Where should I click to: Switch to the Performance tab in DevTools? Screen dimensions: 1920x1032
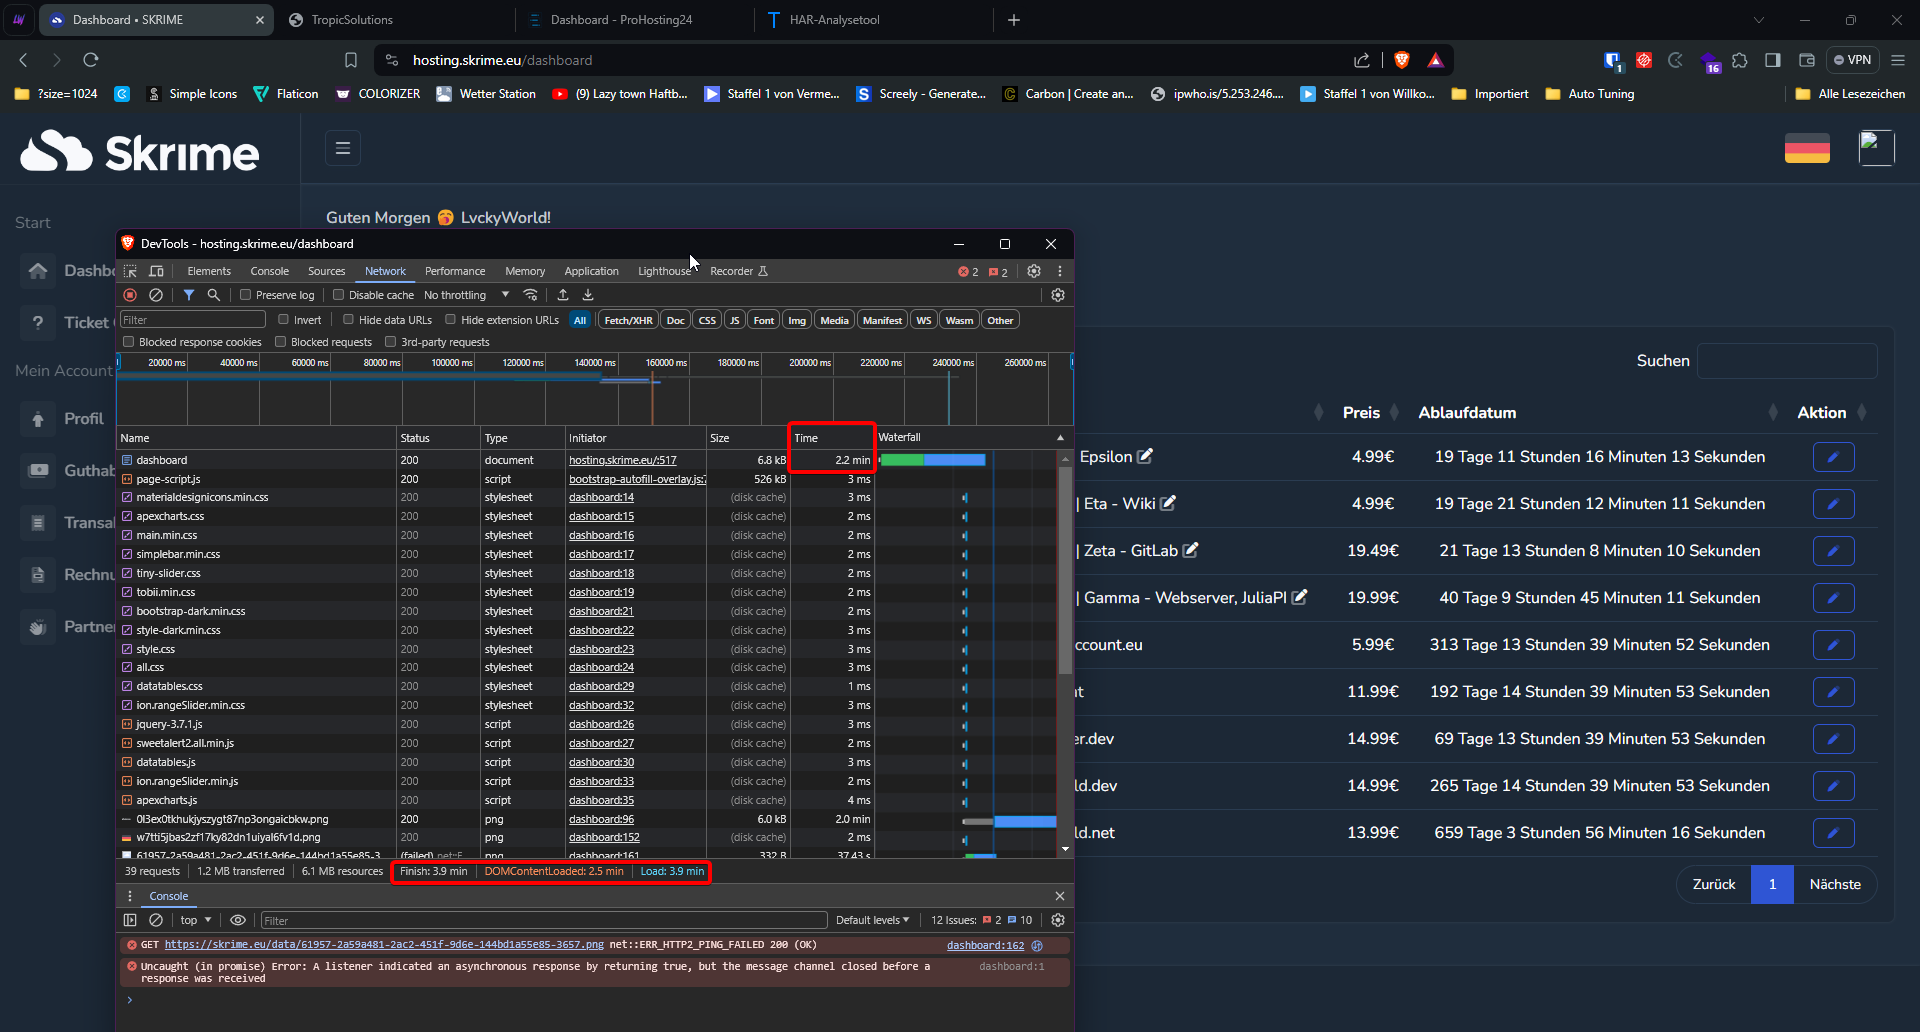pyautogui.click(x=455, y=271)
